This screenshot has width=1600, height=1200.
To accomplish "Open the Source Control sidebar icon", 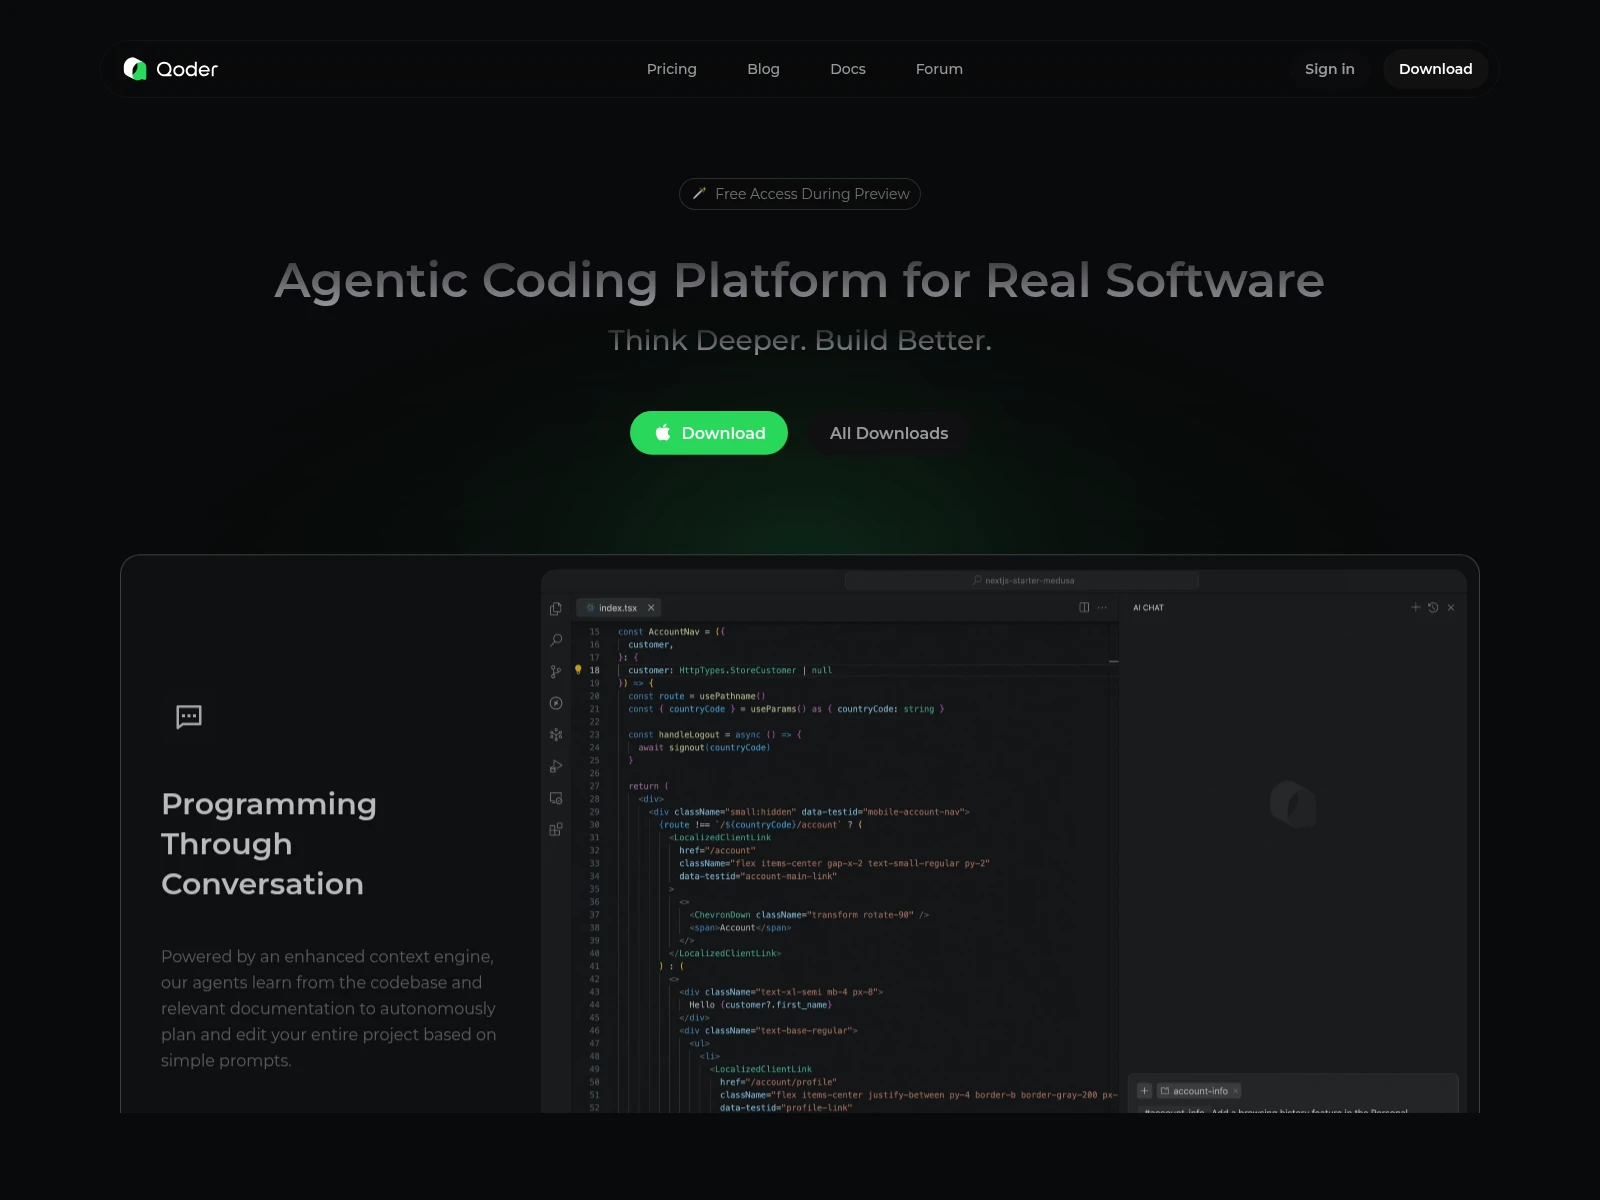I will (556, 671).
